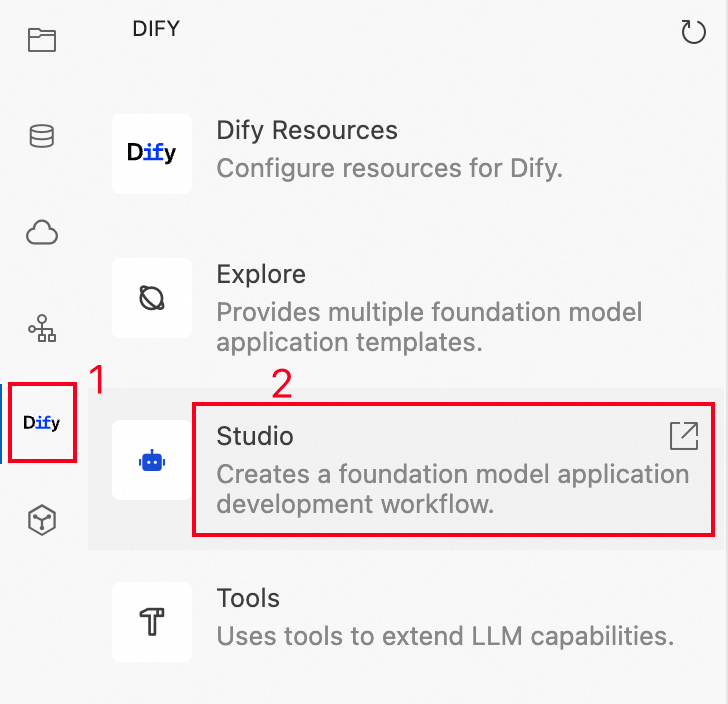Click the Dify Resources logo thumbnail
Screen dimensions: 728x704
click(151, 153)
